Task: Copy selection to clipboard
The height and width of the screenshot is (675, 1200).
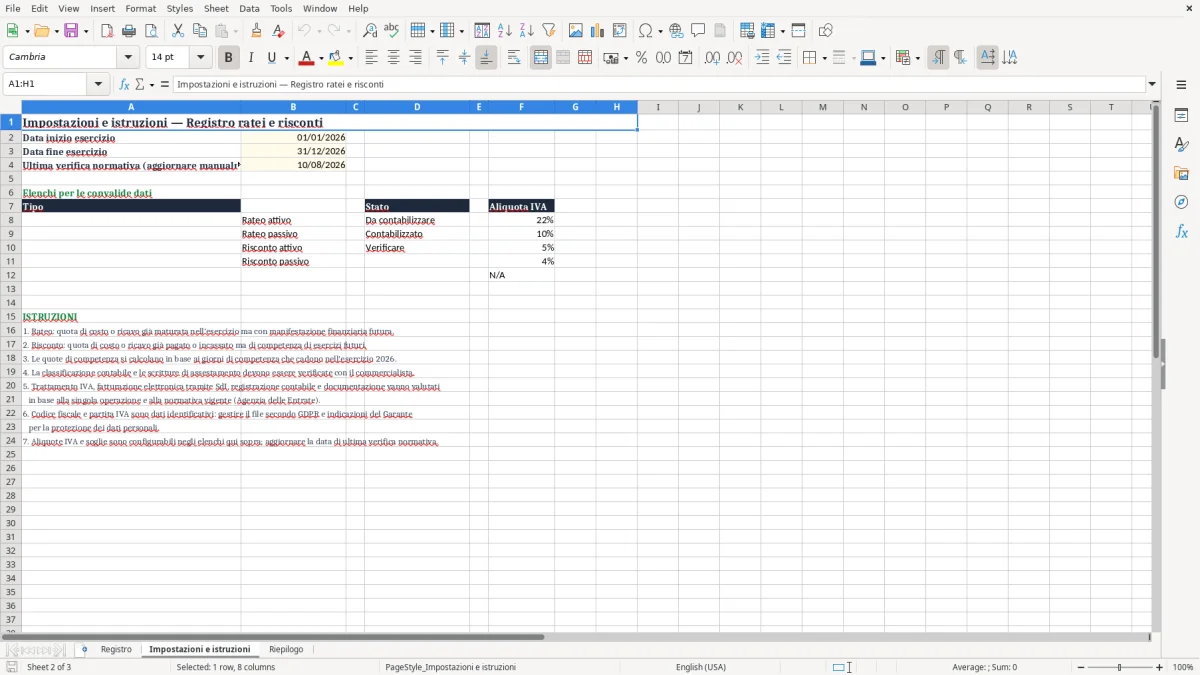Action: tap(200, 31)
